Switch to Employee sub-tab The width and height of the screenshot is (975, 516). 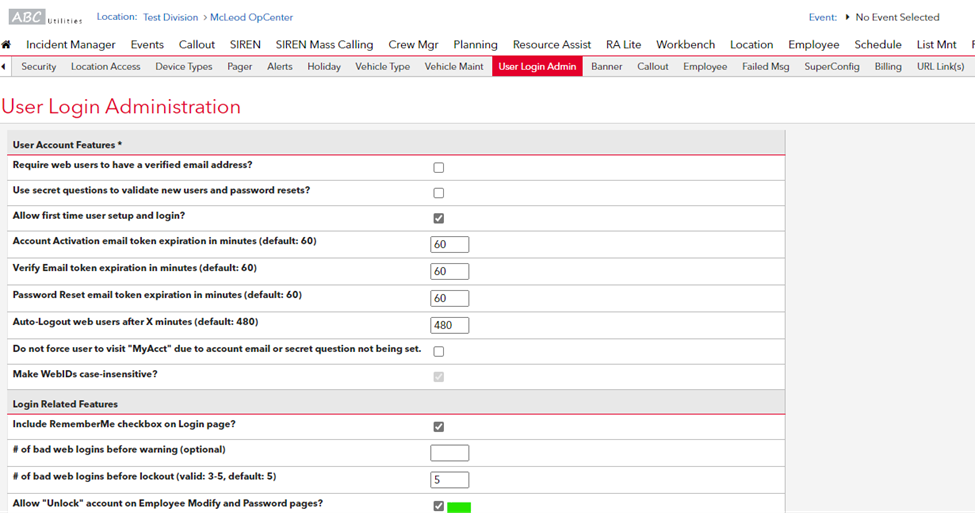705,67
